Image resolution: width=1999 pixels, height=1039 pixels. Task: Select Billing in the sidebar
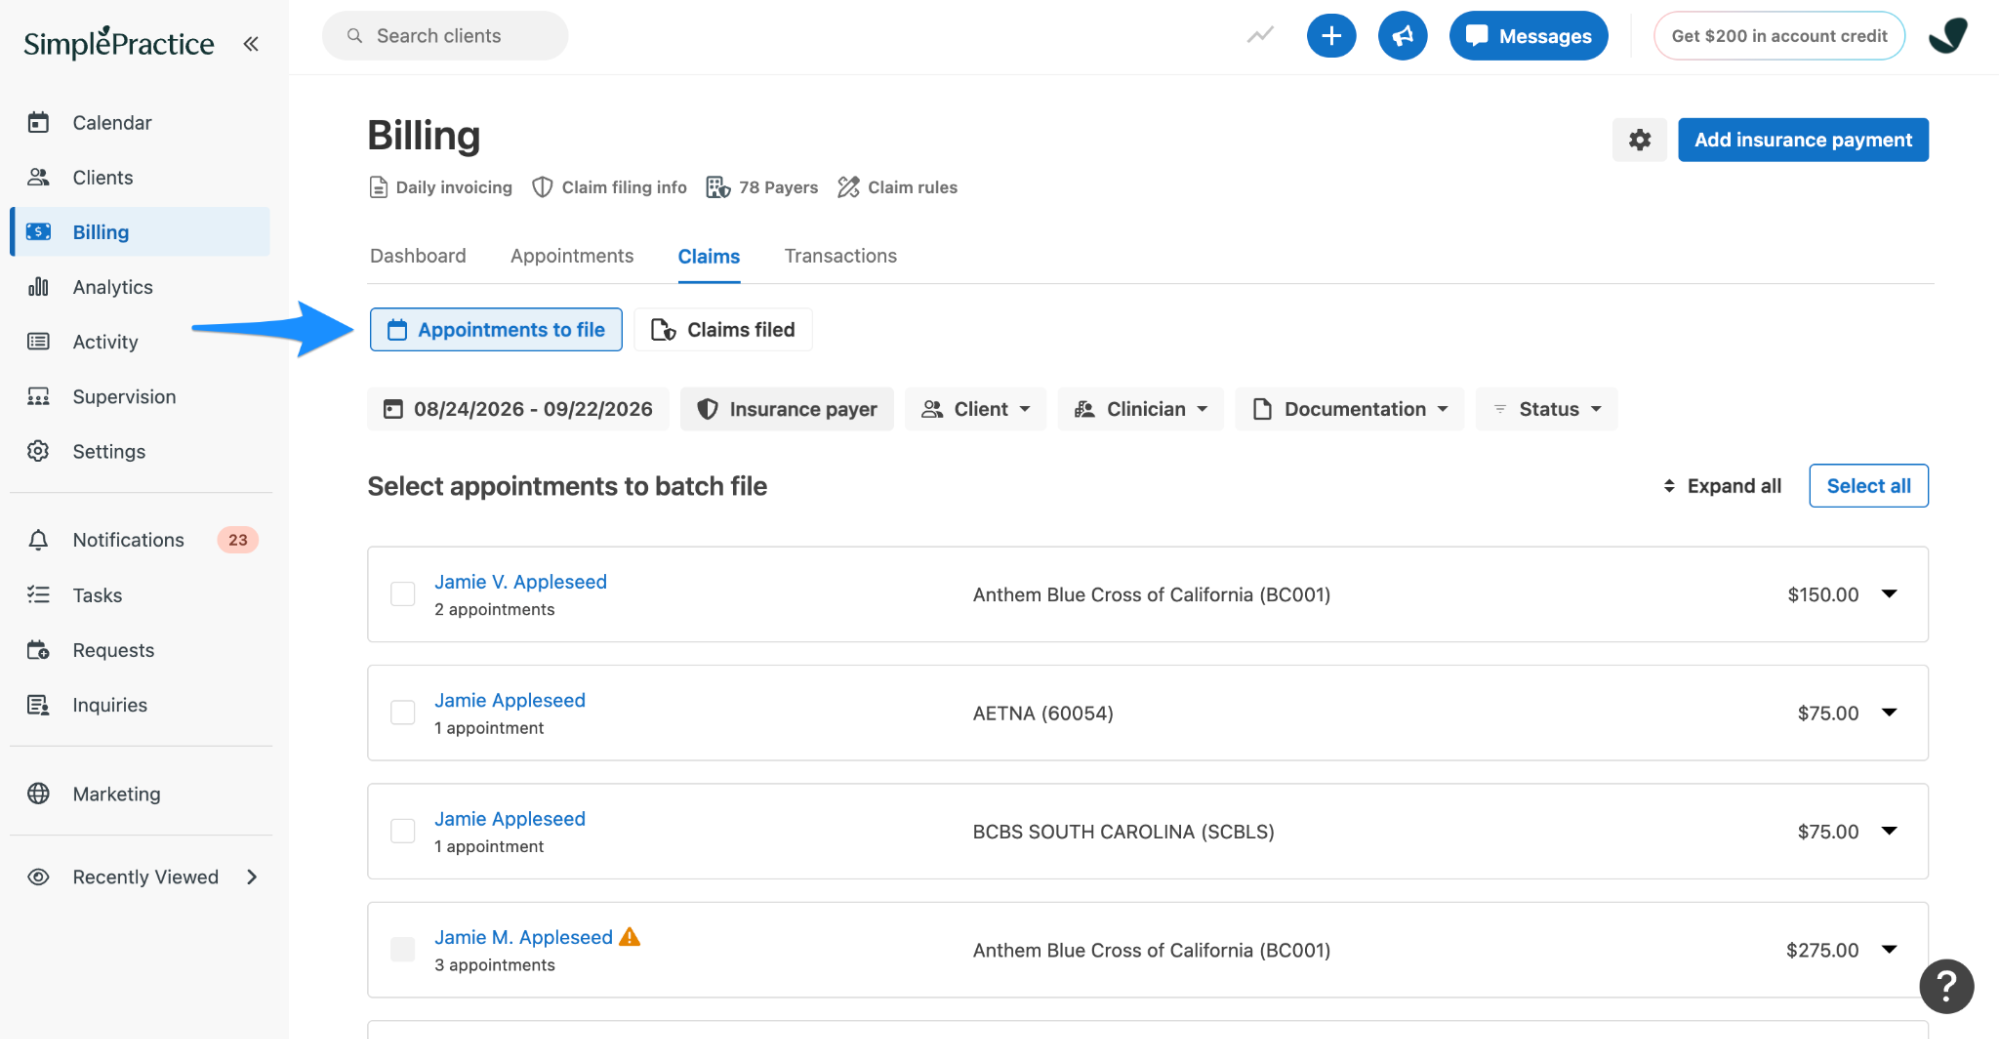pos(140,232)
